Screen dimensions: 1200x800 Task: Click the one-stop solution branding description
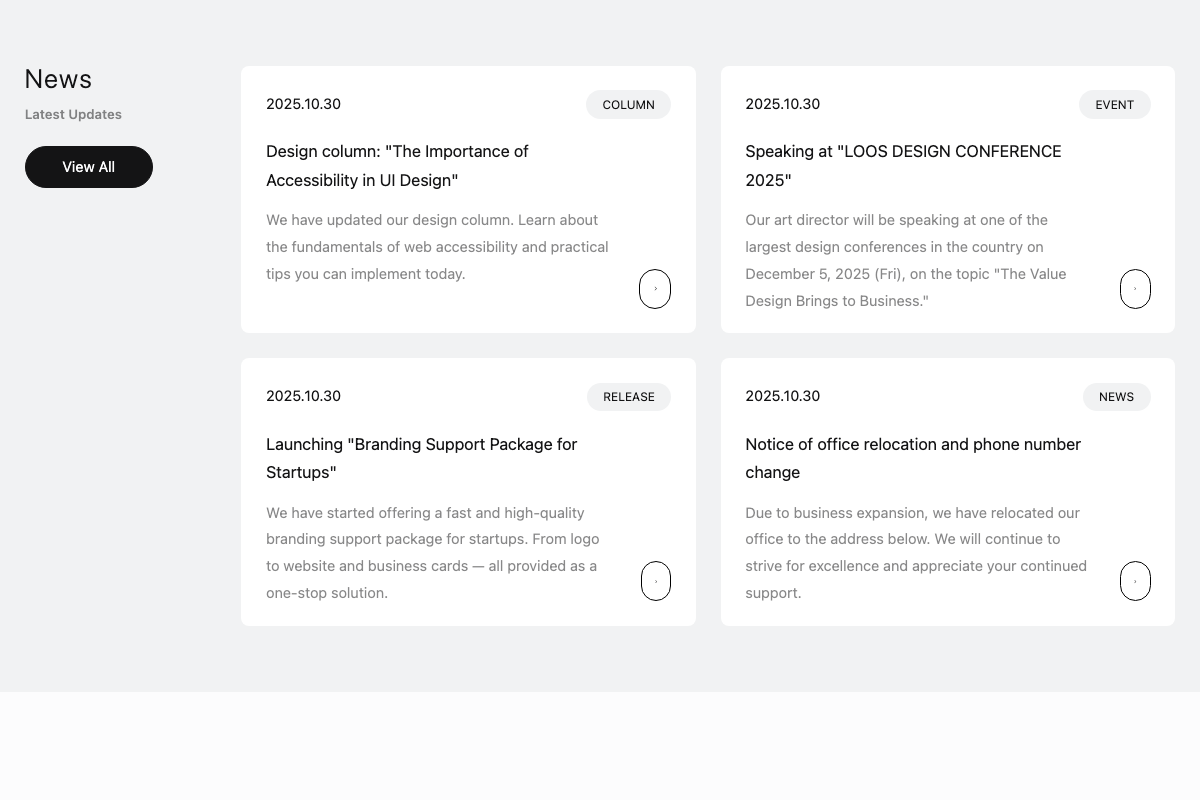[432, 552]
